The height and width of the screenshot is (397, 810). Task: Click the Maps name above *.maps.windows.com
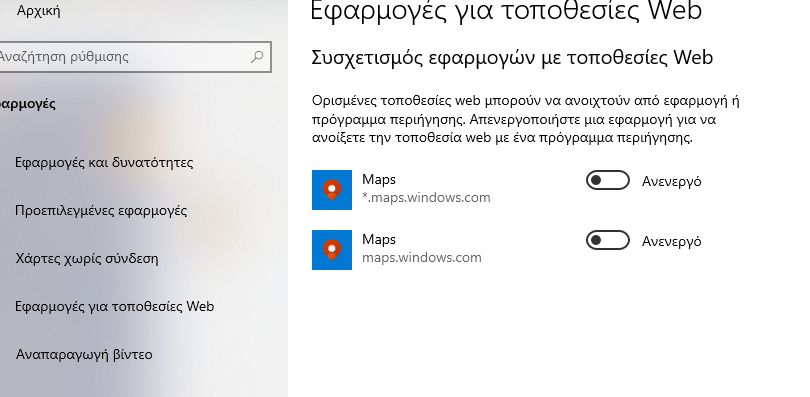379,180
